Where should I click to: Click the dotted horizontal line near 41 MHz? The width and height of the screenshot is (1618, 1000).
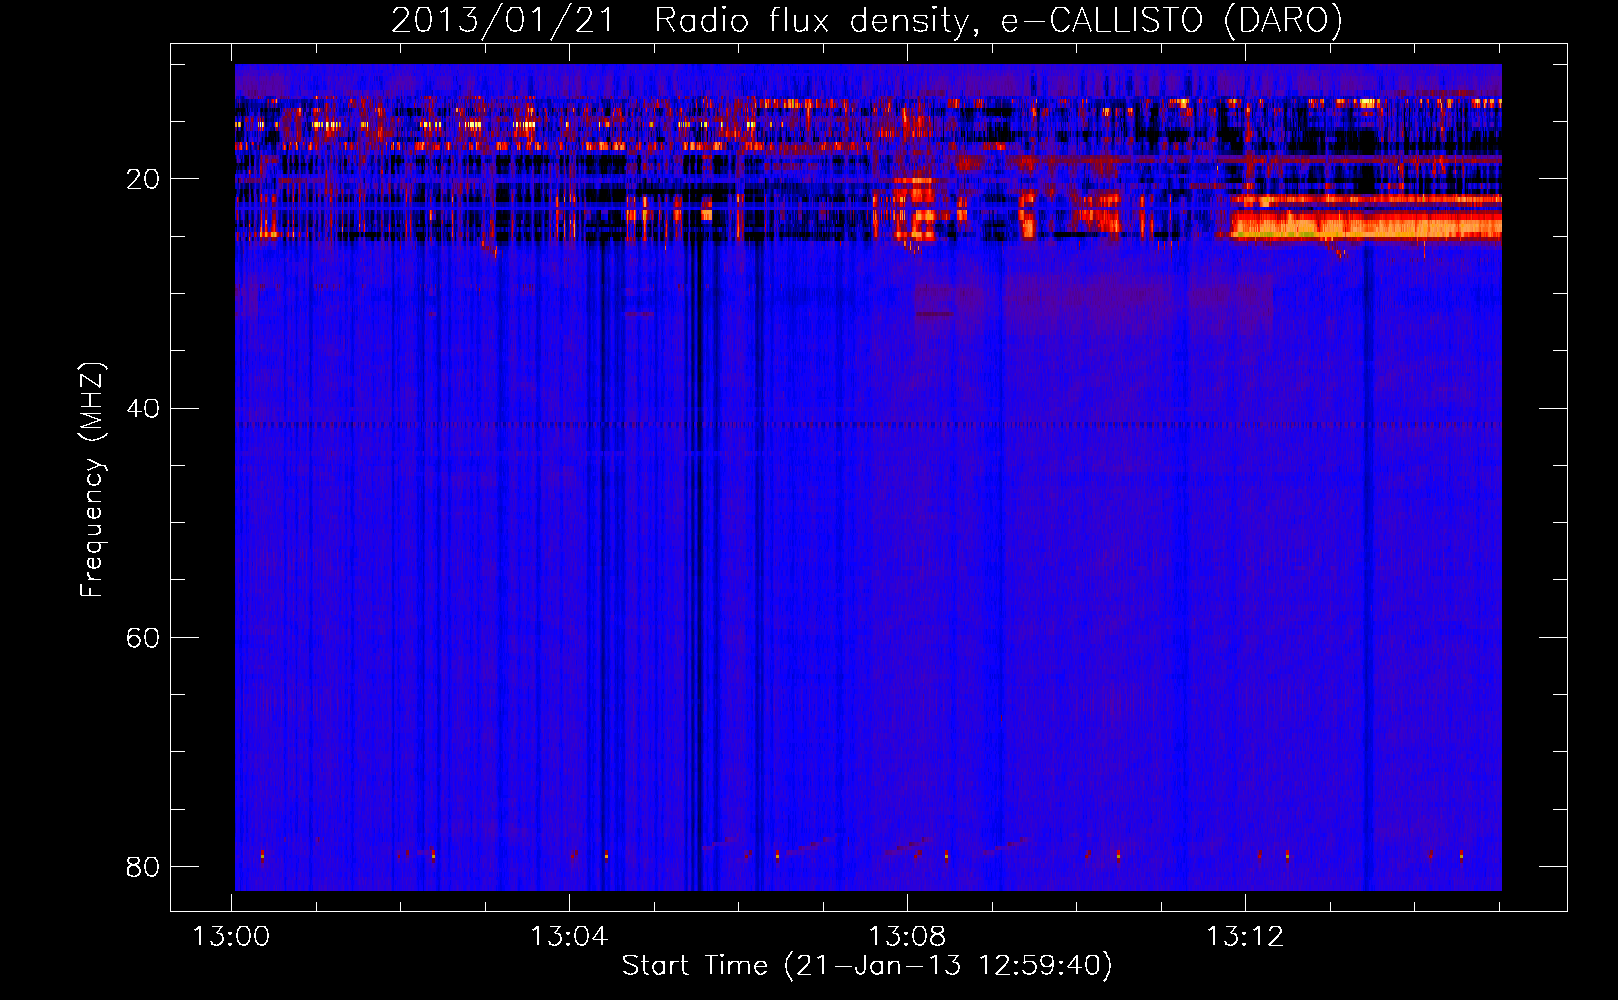pyautogui.click(x=868, y=424)
